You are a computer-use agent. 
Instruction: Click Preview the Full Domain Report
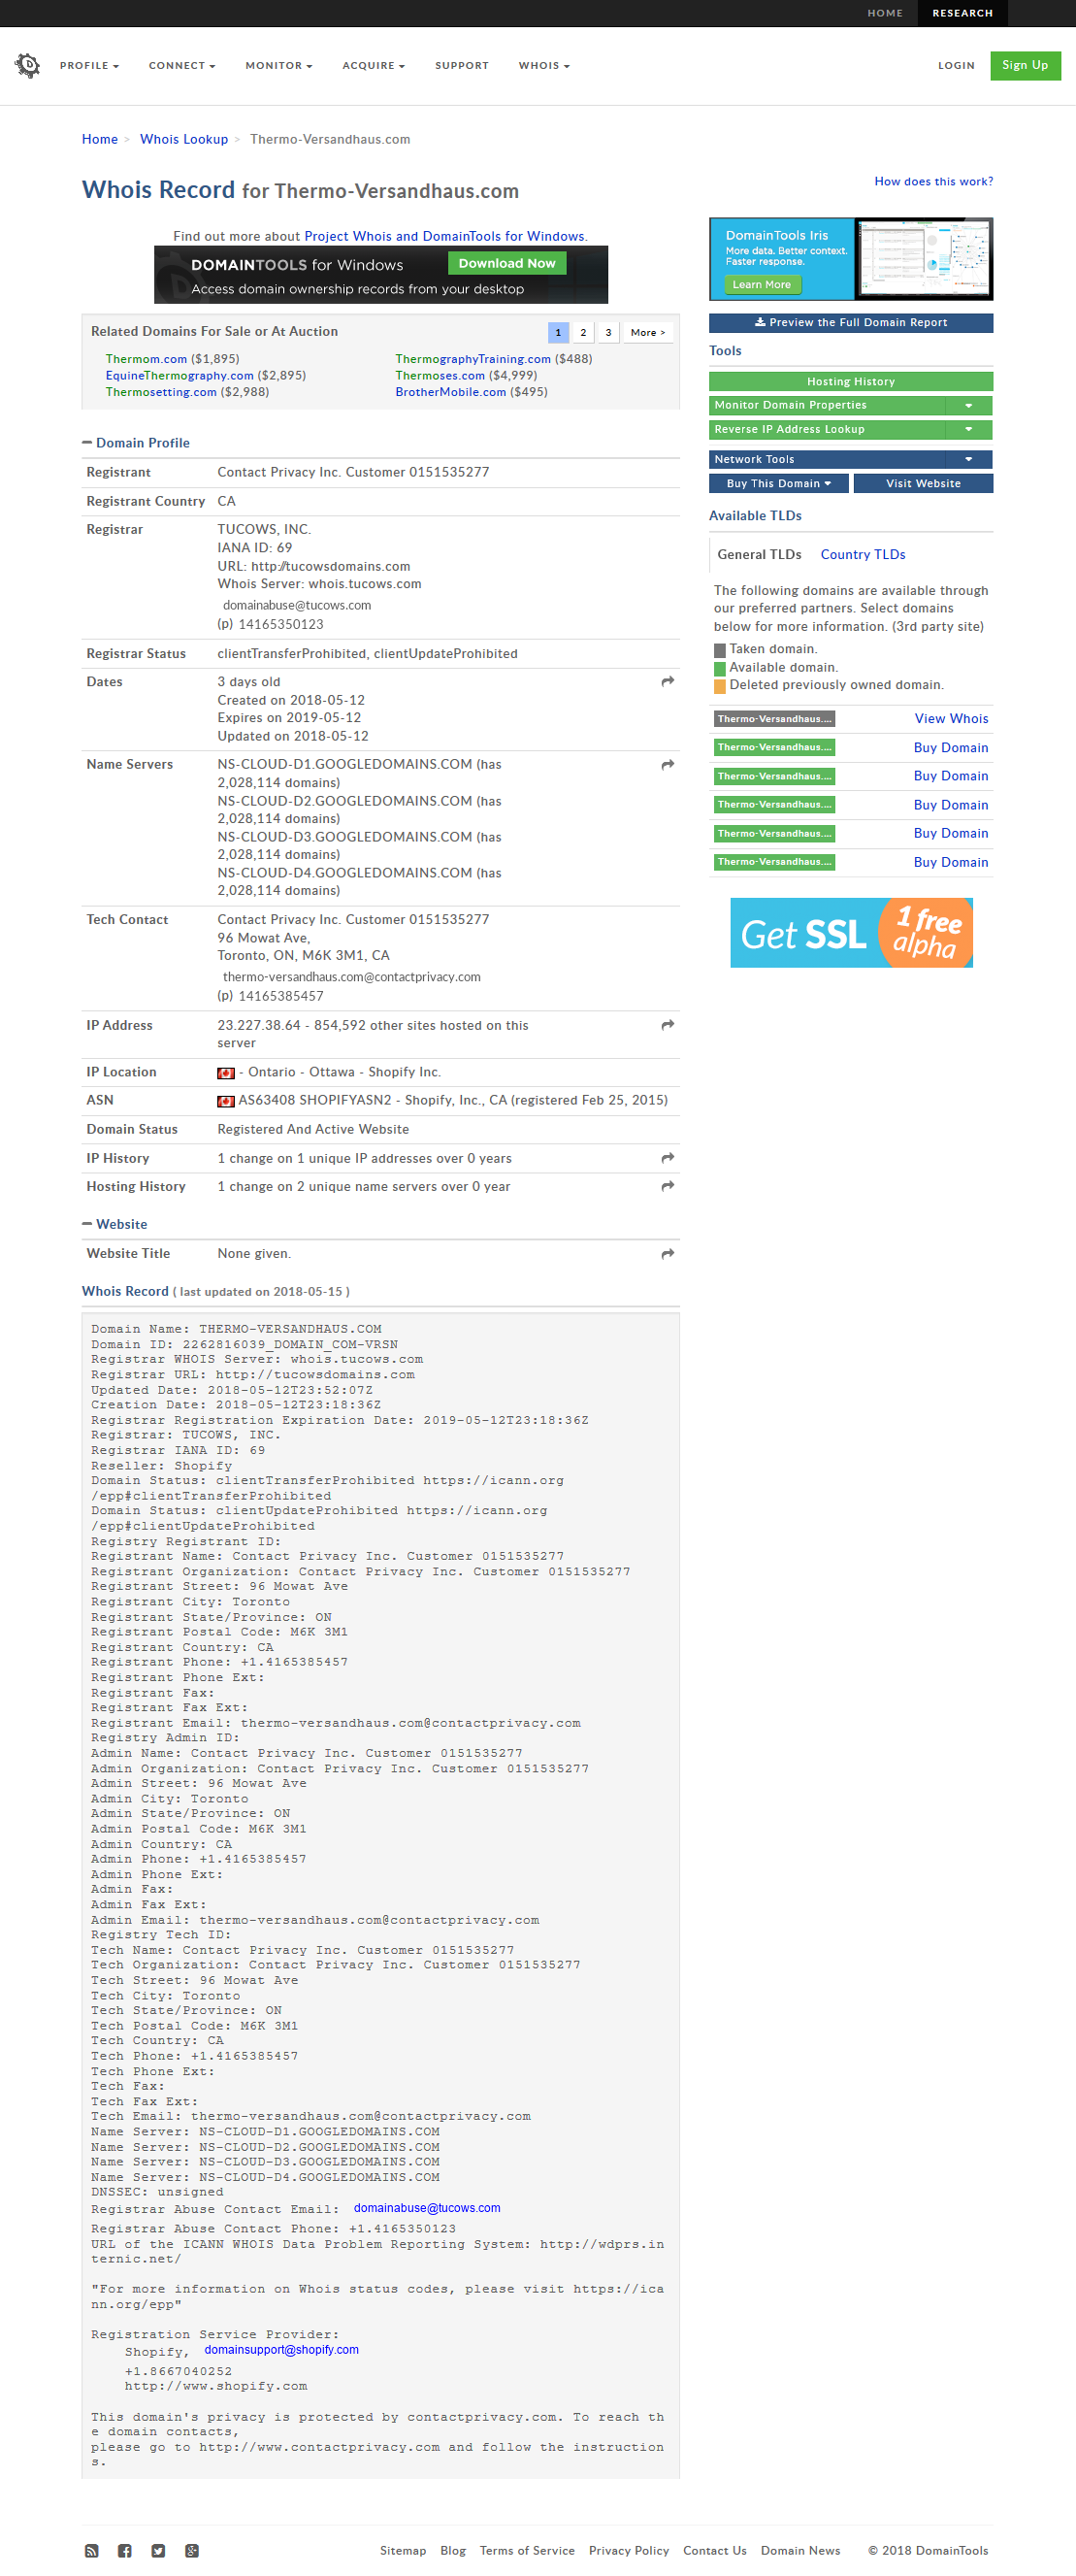pos(851,323)
